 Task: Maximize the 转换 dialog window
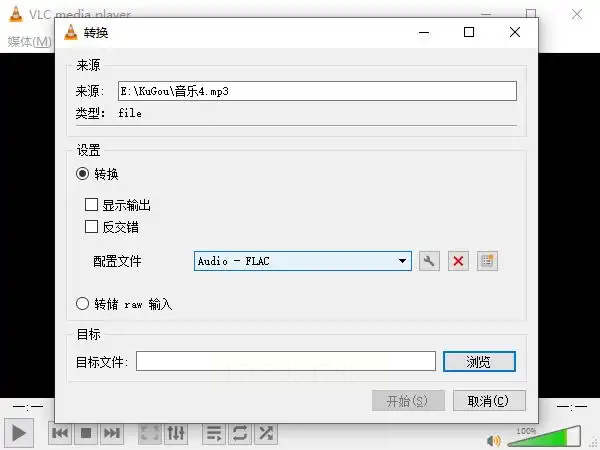(x=469, y=32)
